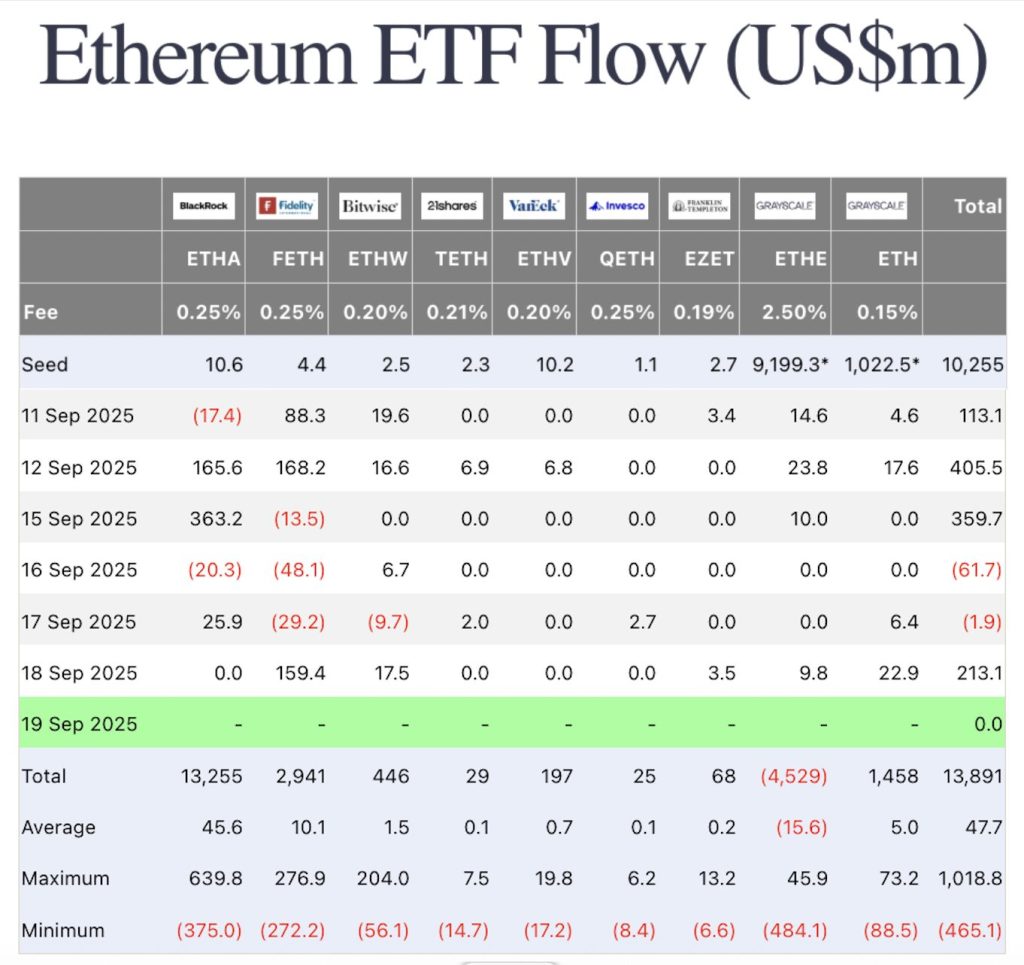Click the Maximum row label
This screenshot has width=1024, height=965.
coord(65,879)
